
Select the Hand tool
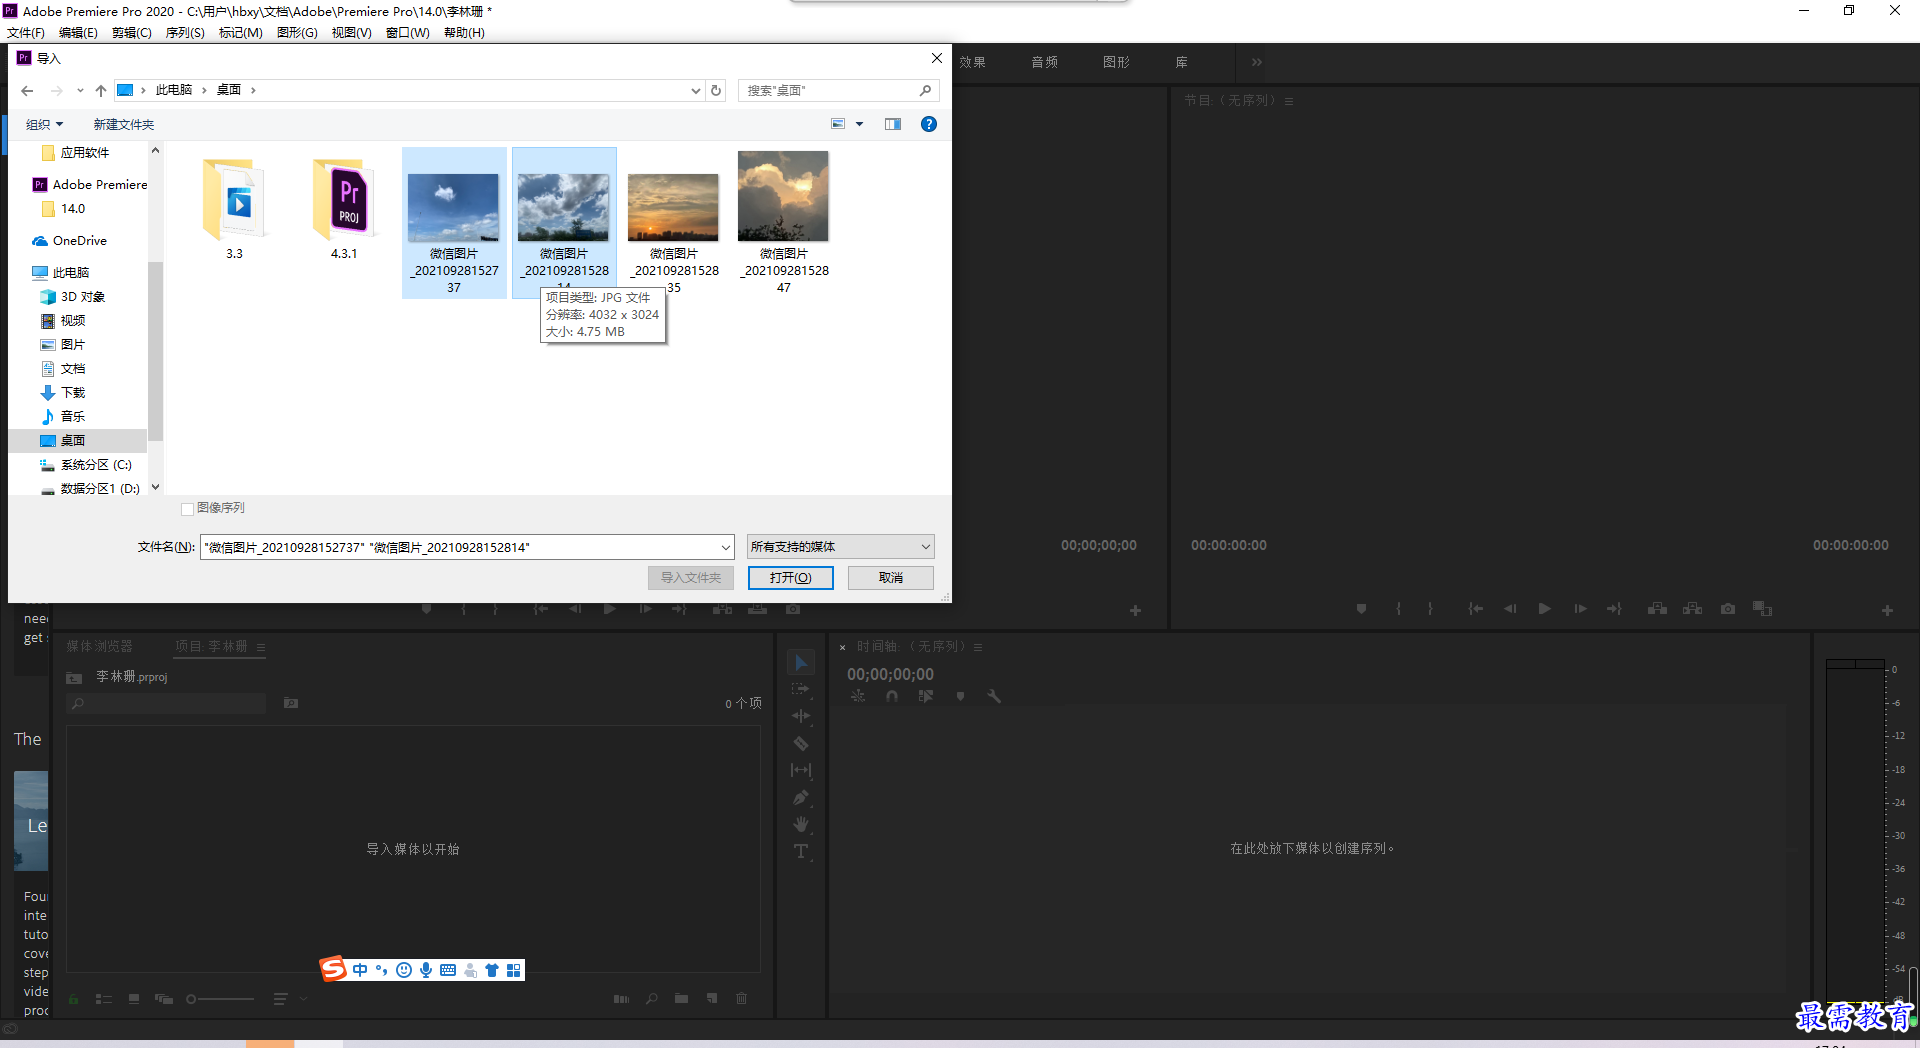(801, 824)
